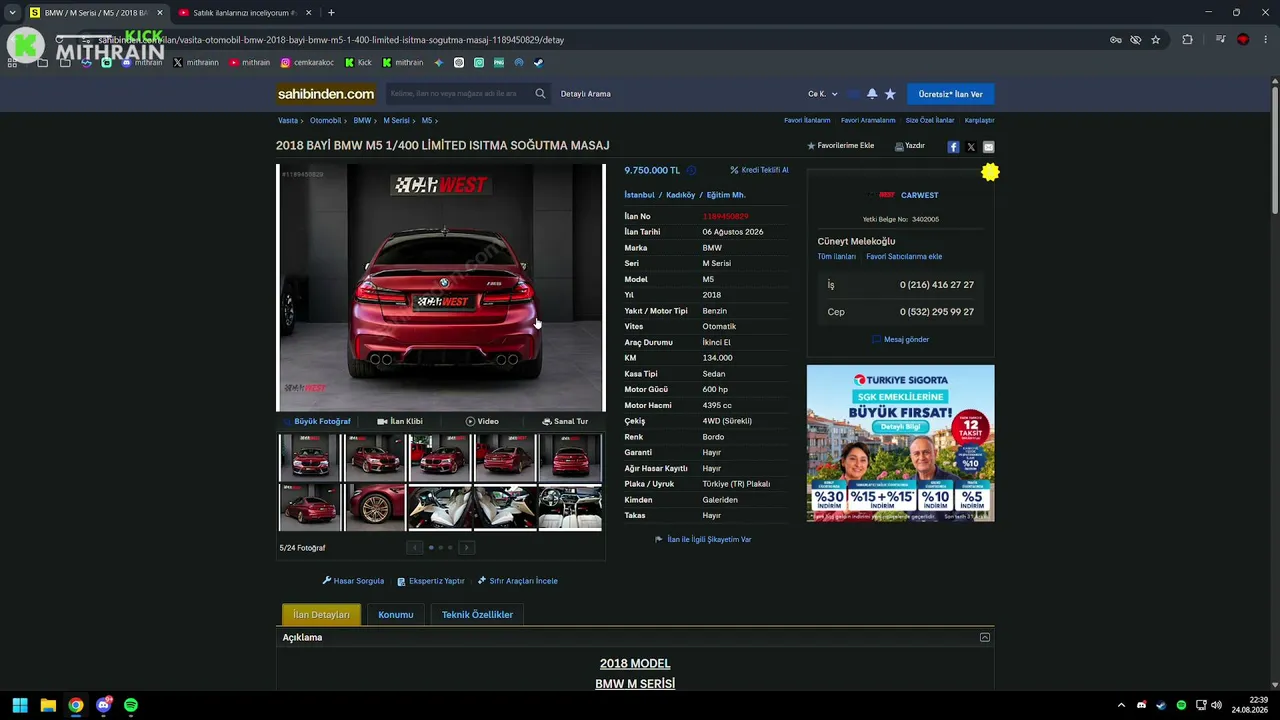1280x720 pixels.
Task: Share the listing on Facebook
Action: pos(953,147)
